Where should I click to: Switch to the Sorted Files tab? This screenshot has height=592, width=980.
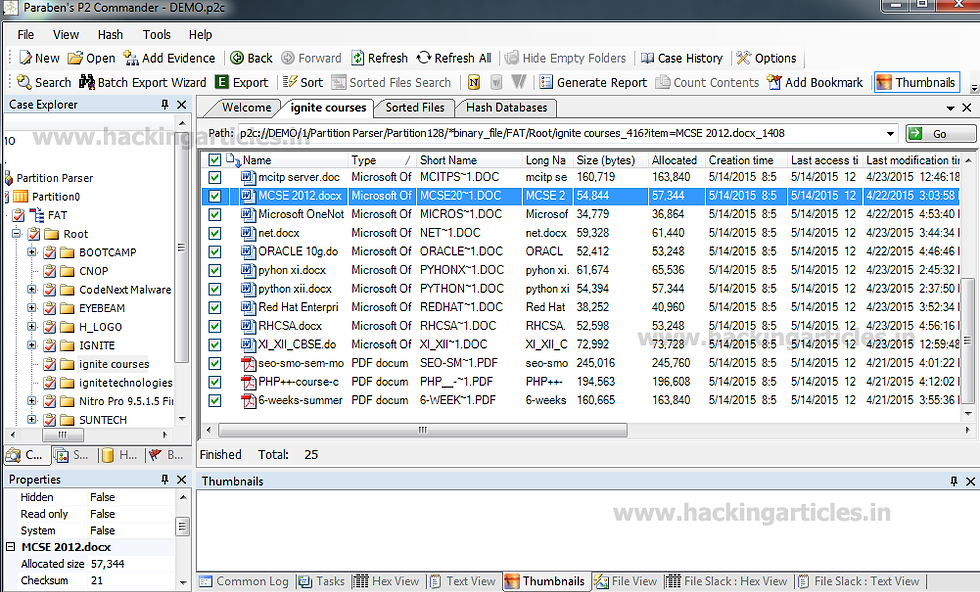(x=415, y=108)
